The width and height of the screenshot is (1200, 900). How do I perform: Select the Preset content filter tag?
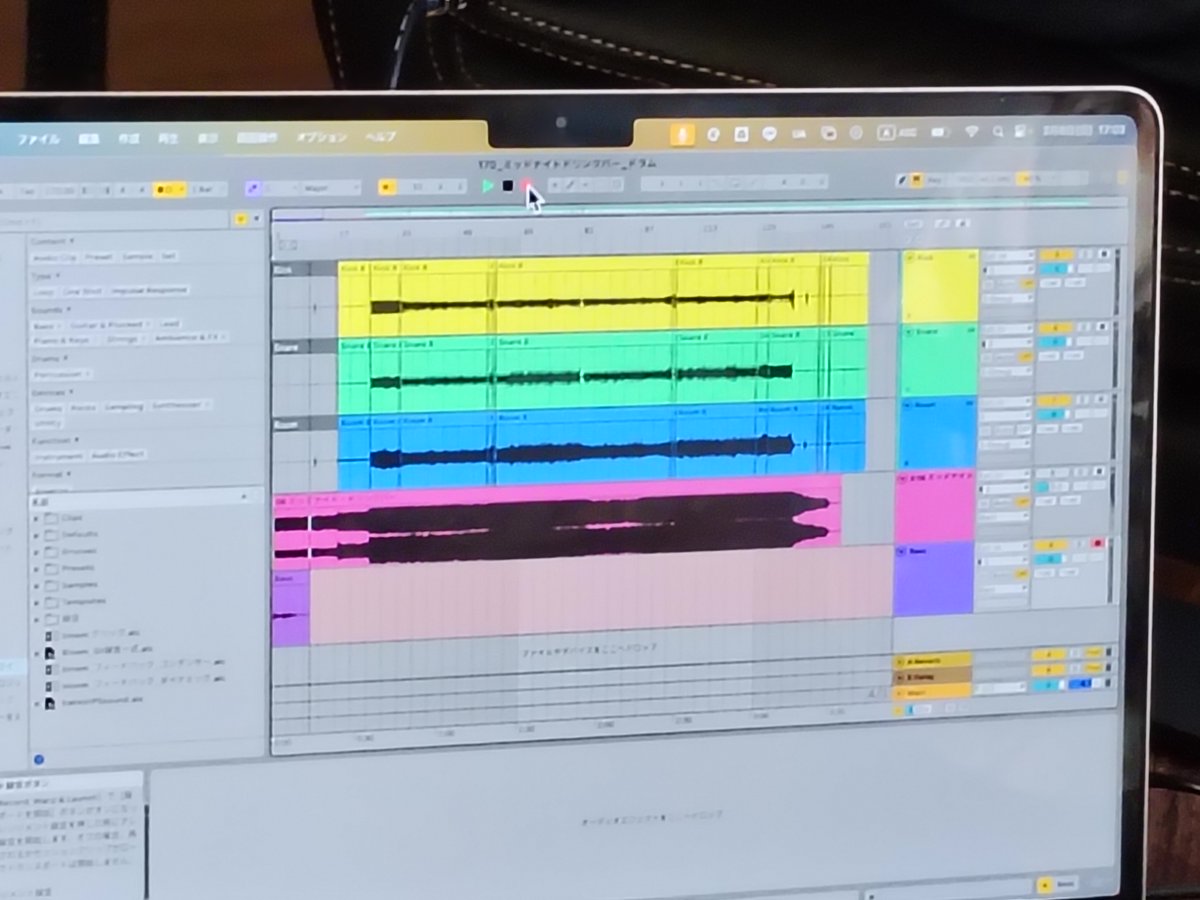tap(99, 256)
